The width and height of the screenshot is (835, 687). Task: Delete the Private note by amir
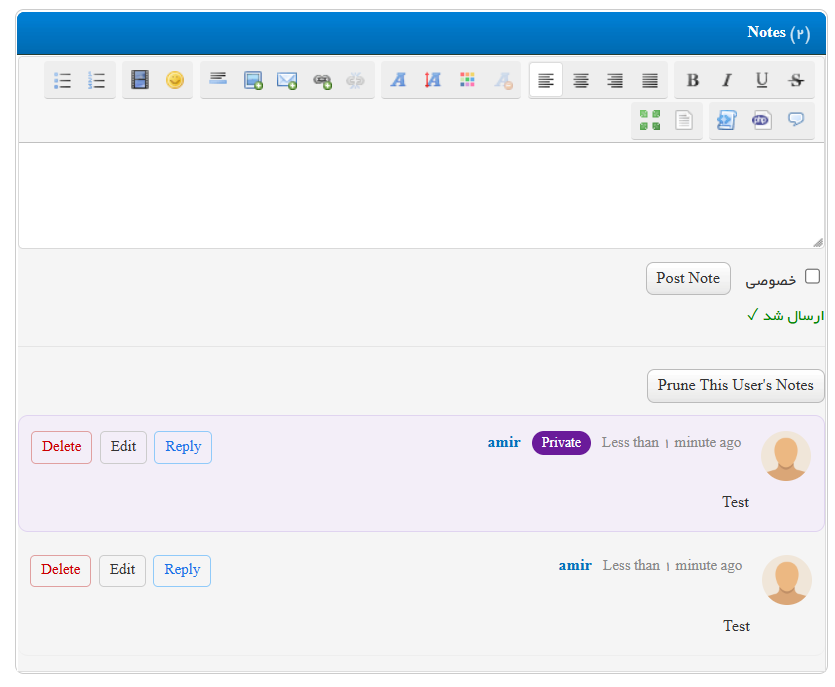tap(61, 447)
